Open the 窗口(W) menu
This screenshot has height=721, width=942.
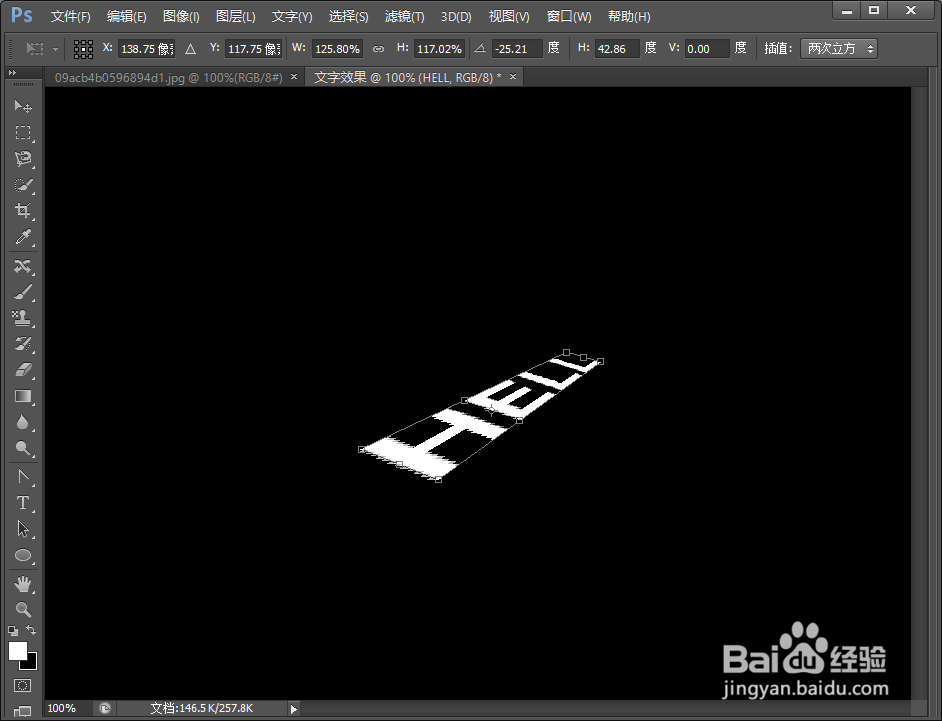(569, 17)
